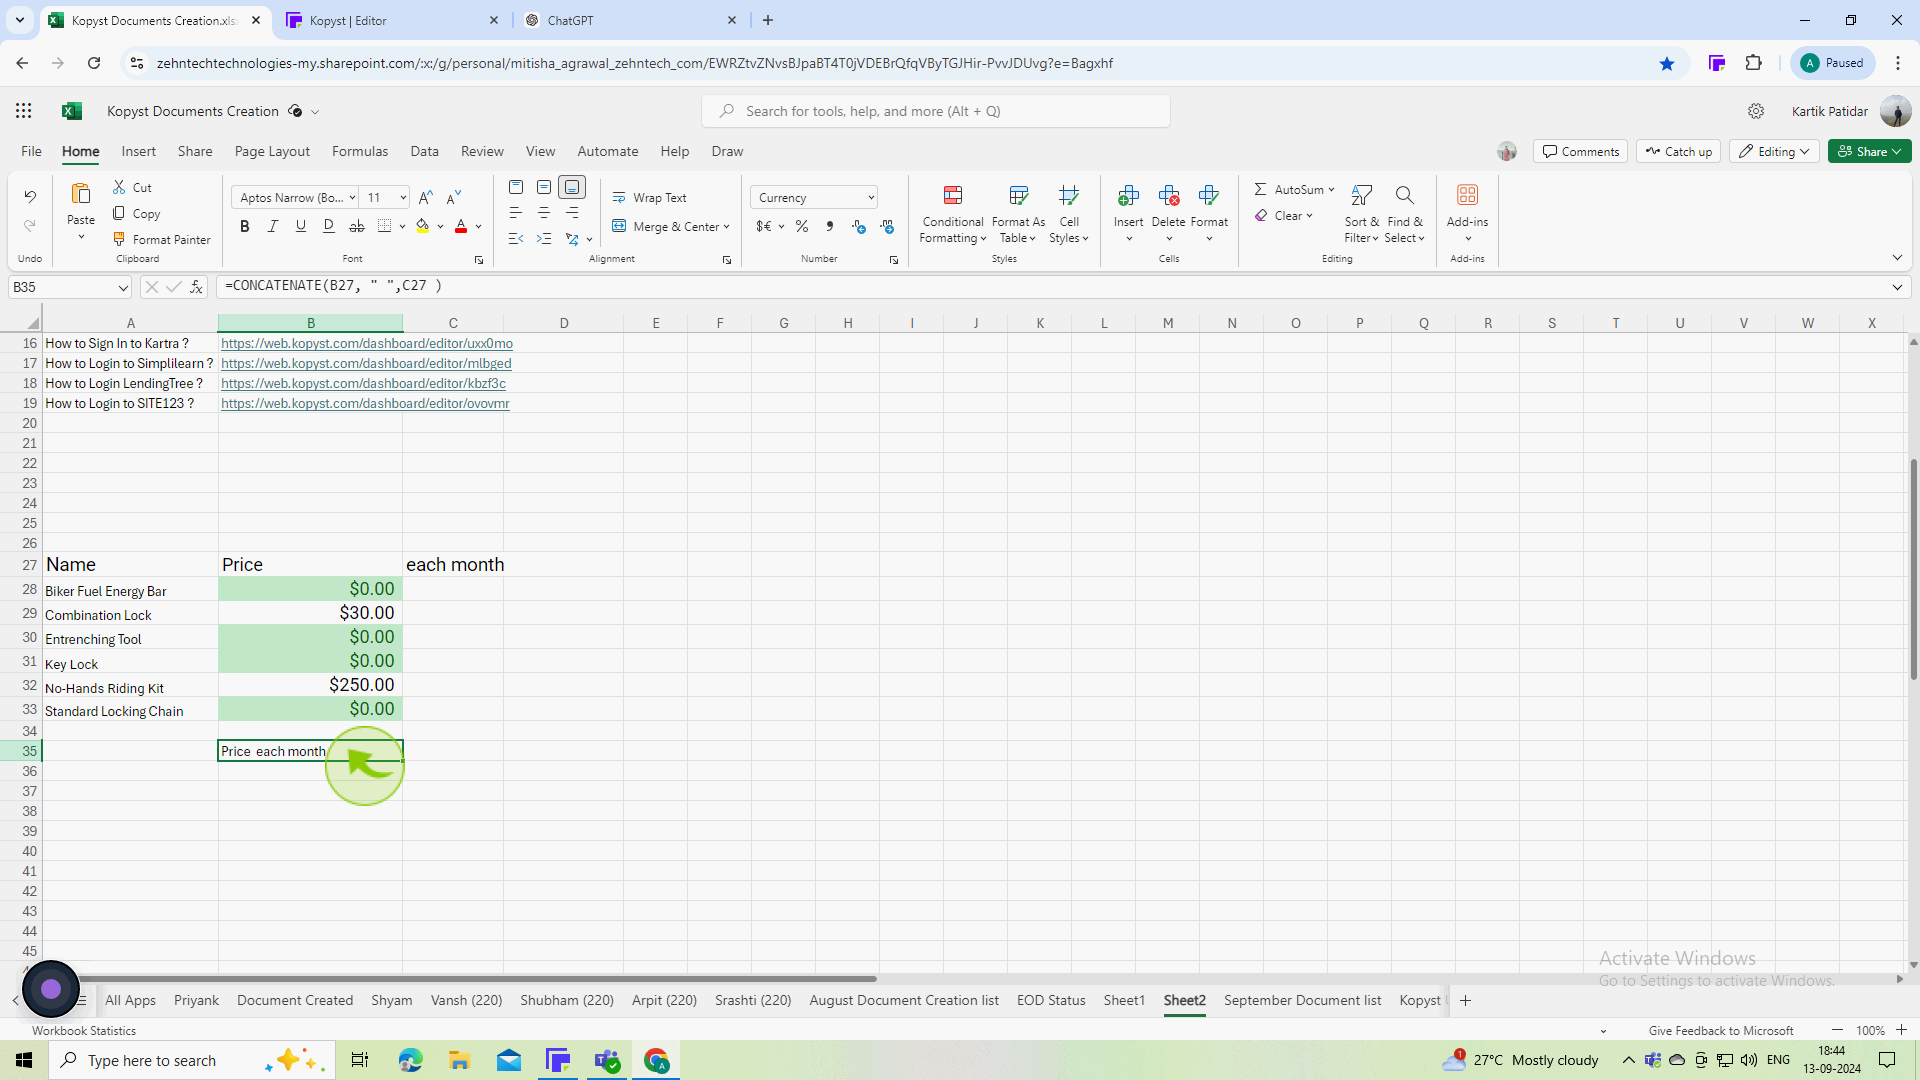Apply percent style to the cell
Viewport: 1920px width, 1080px height.
(x=802, y=227)
